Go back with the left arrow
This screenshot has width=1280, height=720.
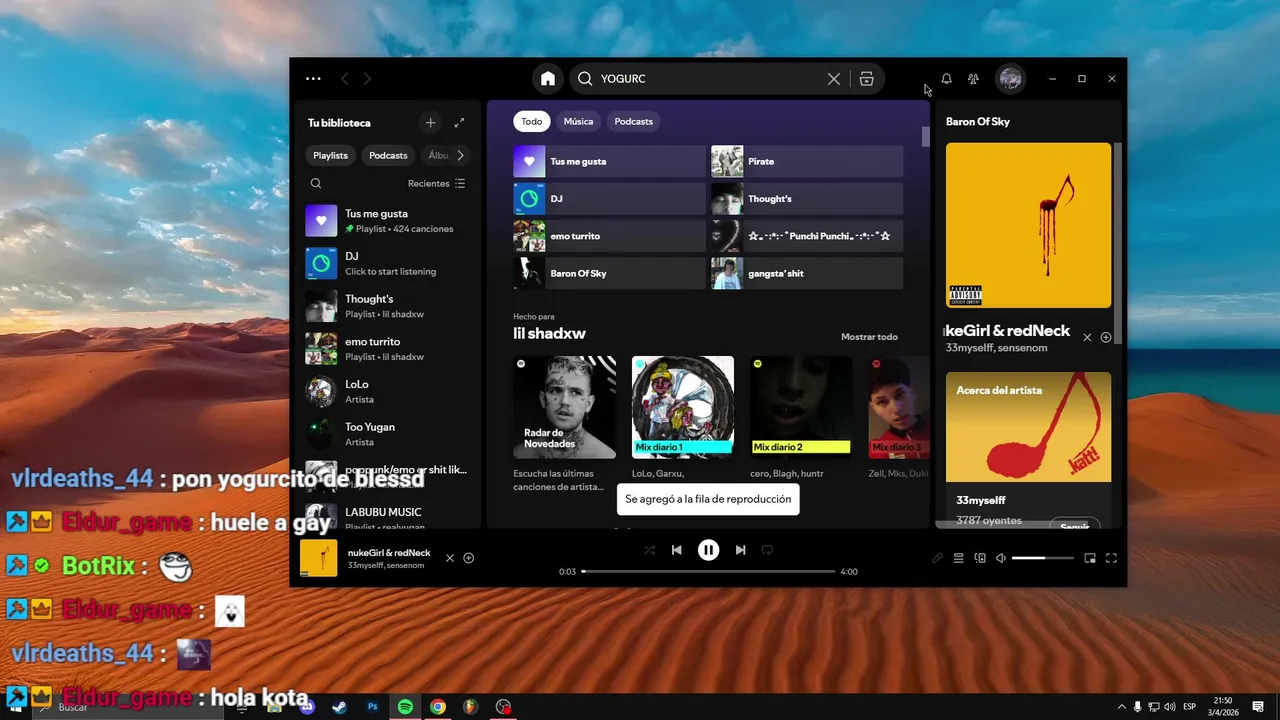344,79
